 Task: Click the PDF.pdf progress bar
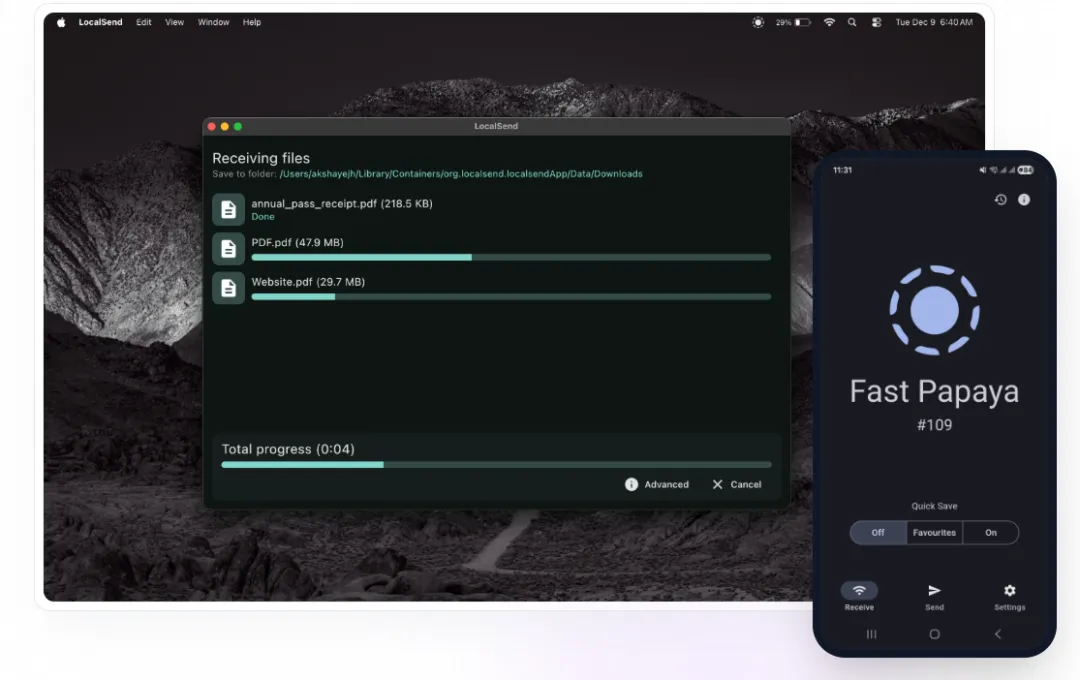coord(511,257)
